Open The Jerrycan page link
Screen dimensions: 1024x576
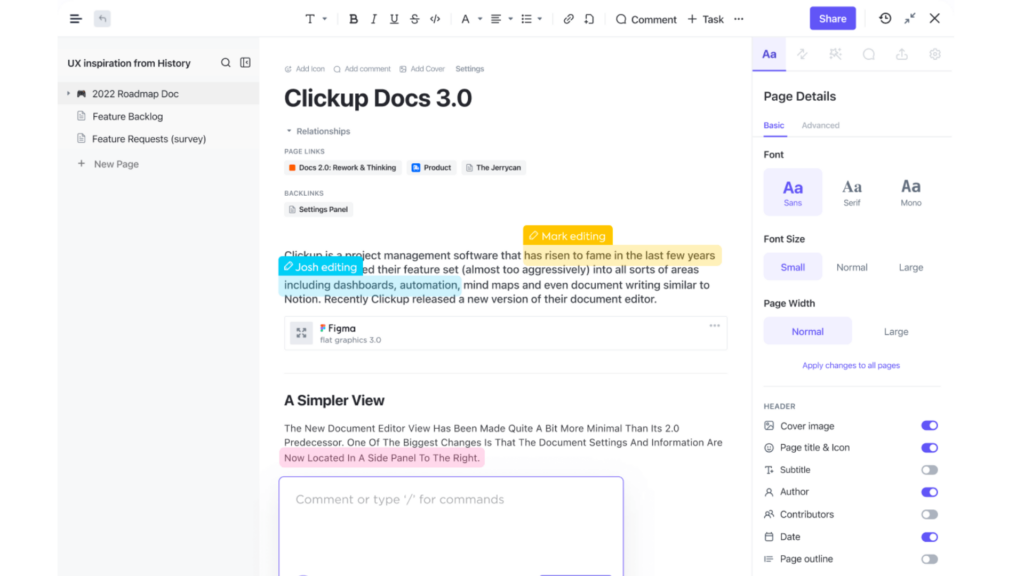tap(493, 168)
